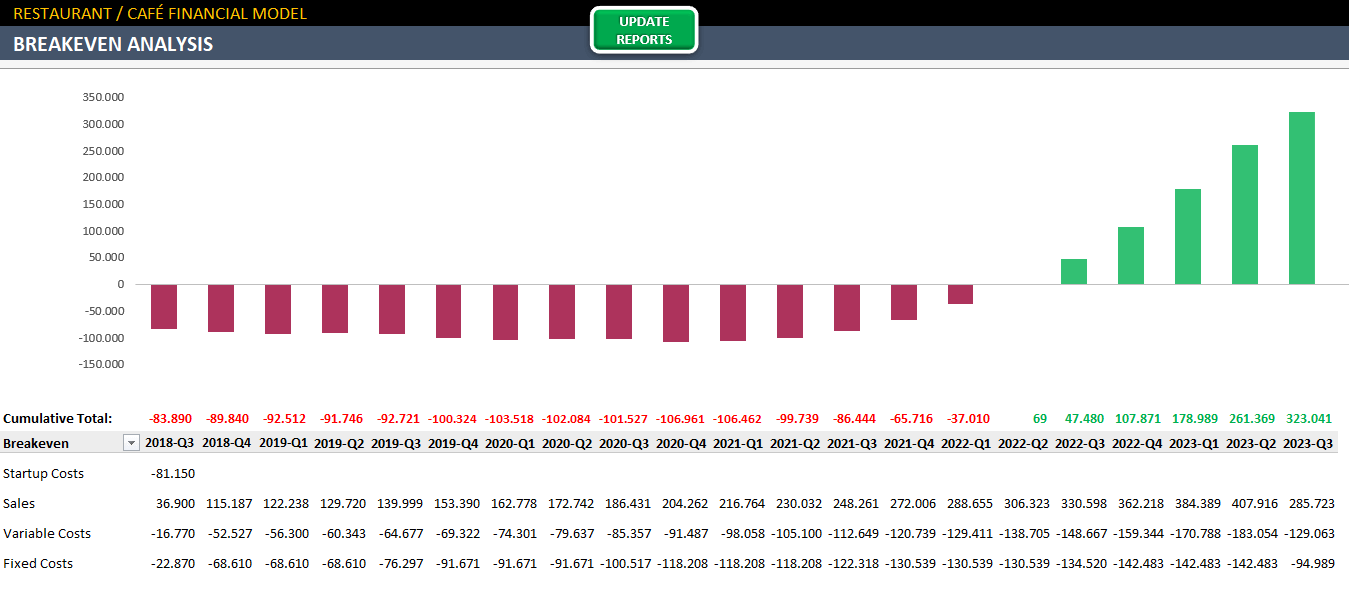Image resolution: width=1349 pixels, height=591 pixels.
Task: Select the Sales row label
Action: 19,503
